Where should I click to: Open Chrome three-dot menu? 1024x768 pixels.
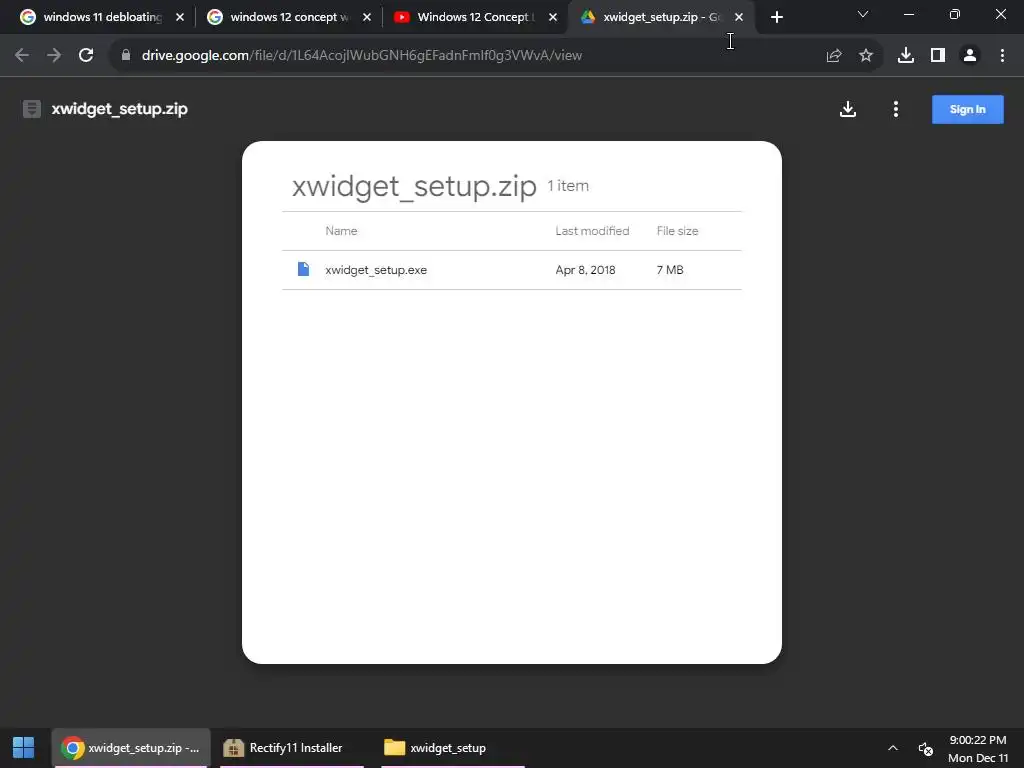pos(1002,56)
